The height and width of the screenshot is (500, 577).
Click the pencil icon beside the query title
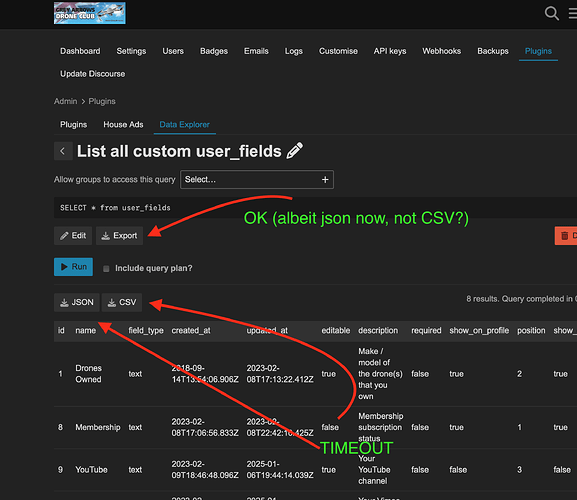(295, 151)
